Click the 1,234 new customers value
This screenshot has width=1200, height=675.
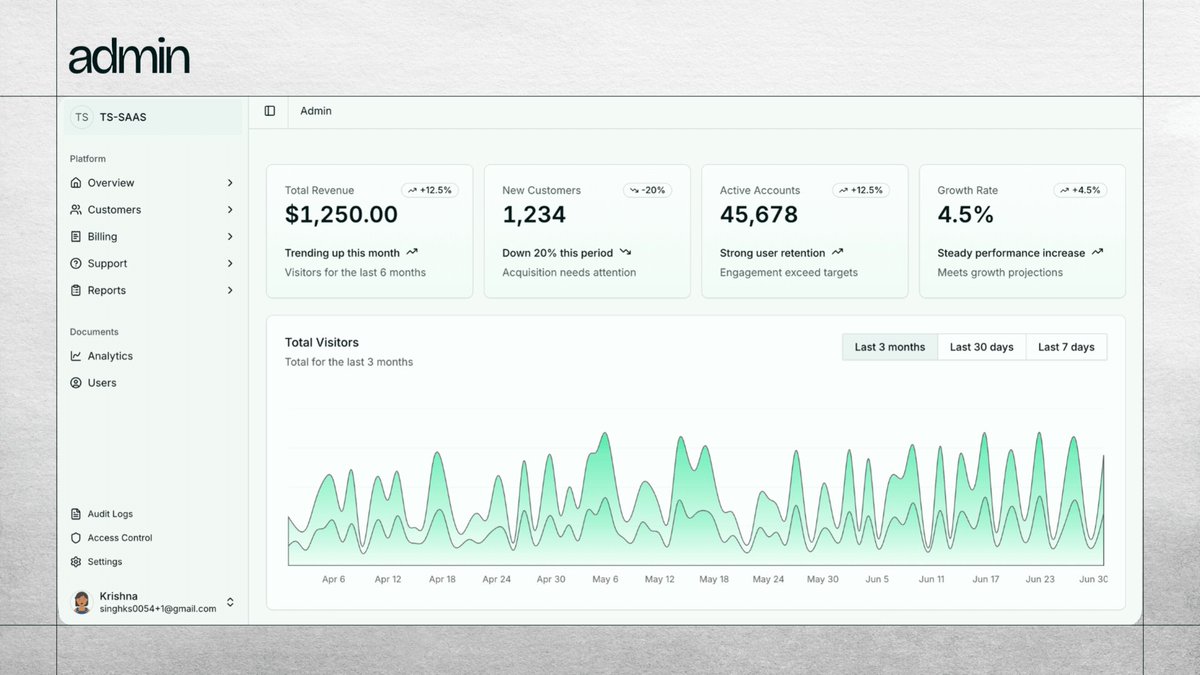coord(534,215)
